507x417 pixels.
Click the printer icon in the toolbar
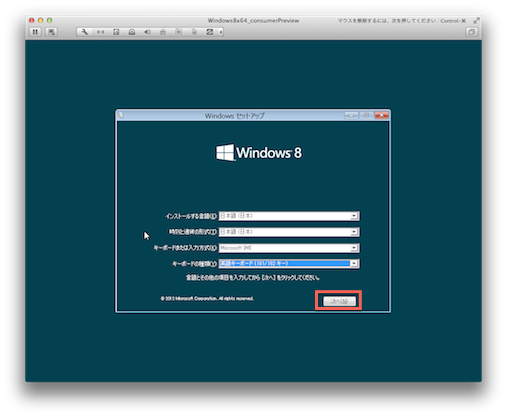(x=163, y=32)
